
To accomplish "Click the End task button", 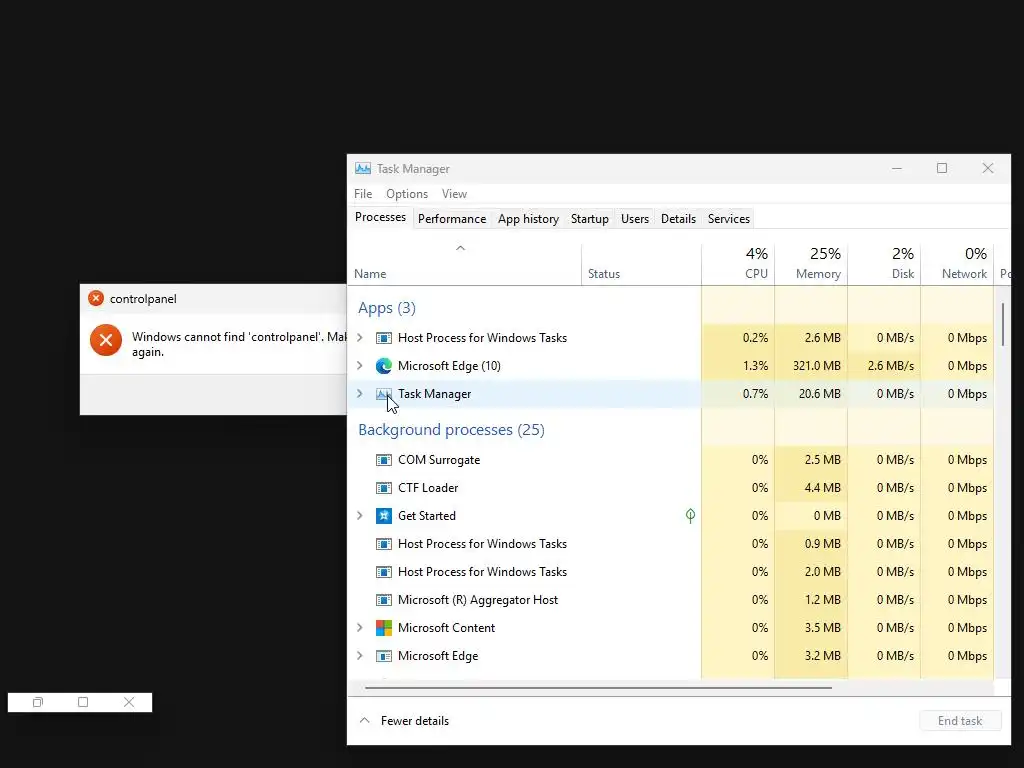I will 960,721.
